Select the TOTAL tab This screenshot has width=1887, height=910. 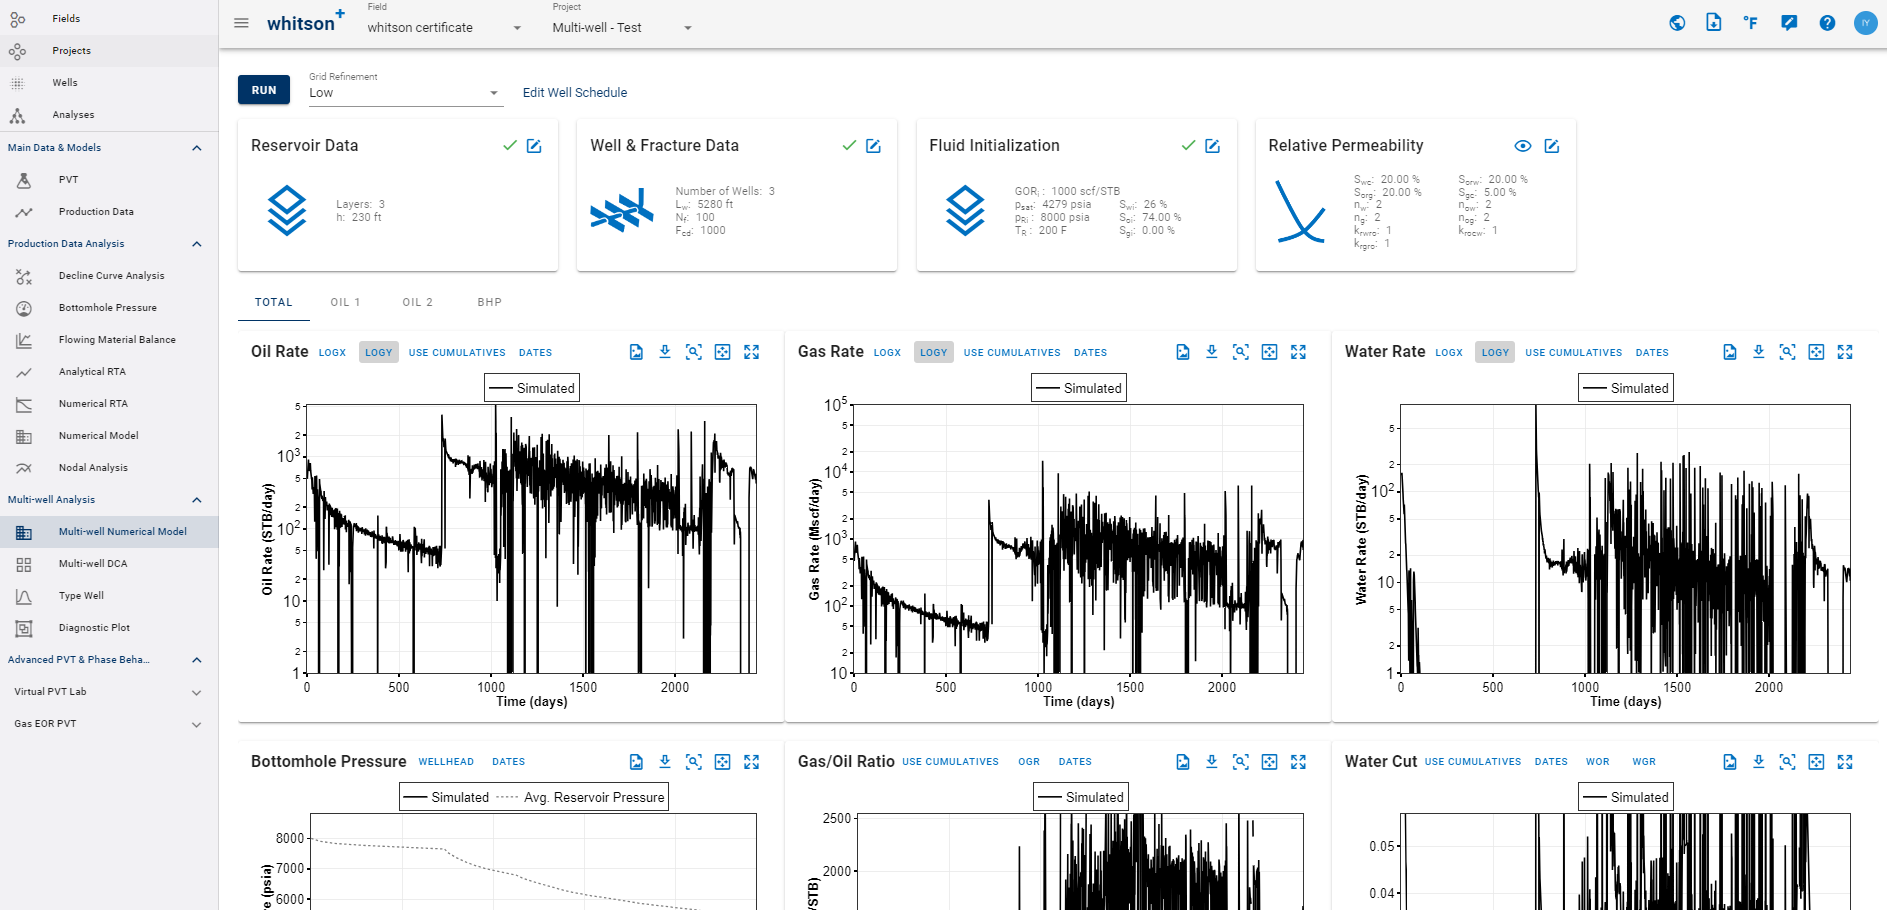point(274,302)
